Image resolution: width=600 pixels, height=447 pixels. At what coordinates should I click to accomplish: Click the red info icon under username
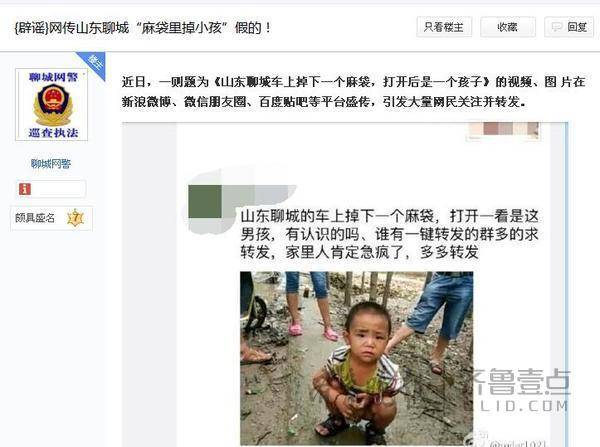click(x=25, y=189)
